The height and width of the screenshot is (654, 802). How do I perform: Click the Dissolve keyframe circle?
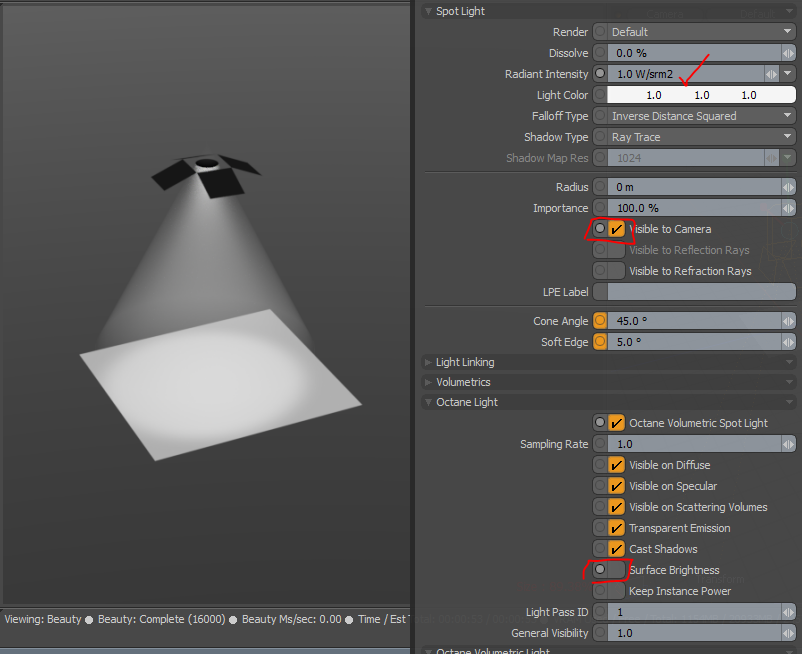point(600,53)
